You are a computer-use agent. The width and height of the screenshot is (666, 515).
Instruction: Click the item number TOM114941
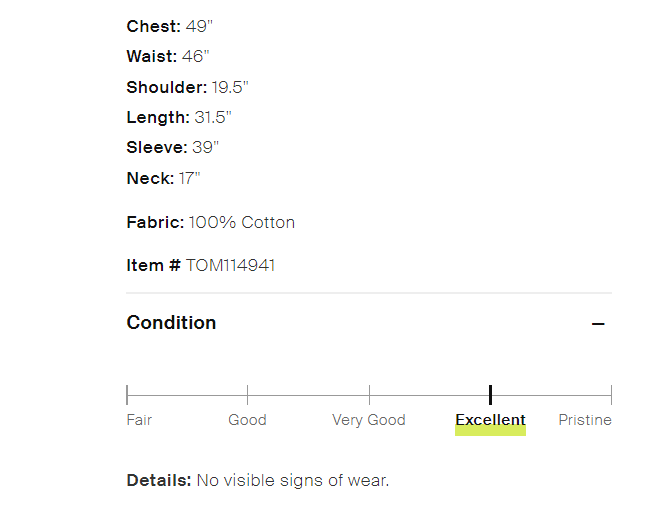[230, 265]
